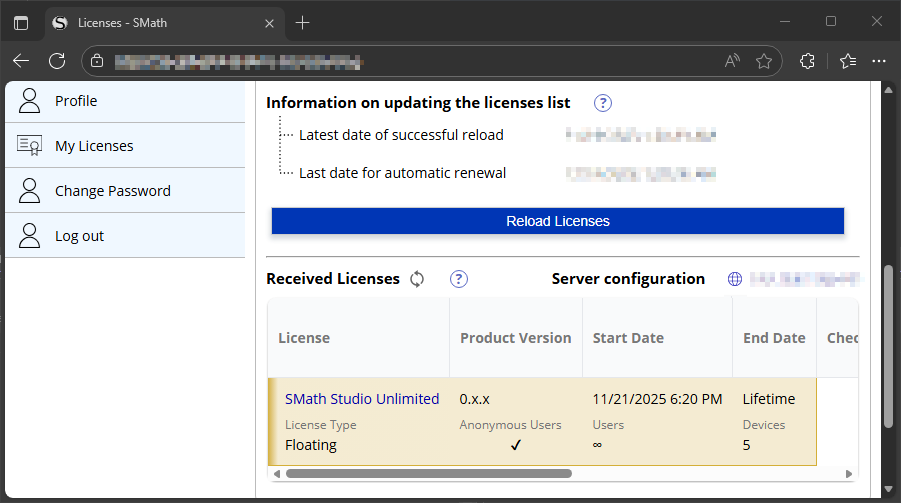Open the Favorites list icon
The height and width of the screenshot is (503, 901).
(x=848, y=61)
